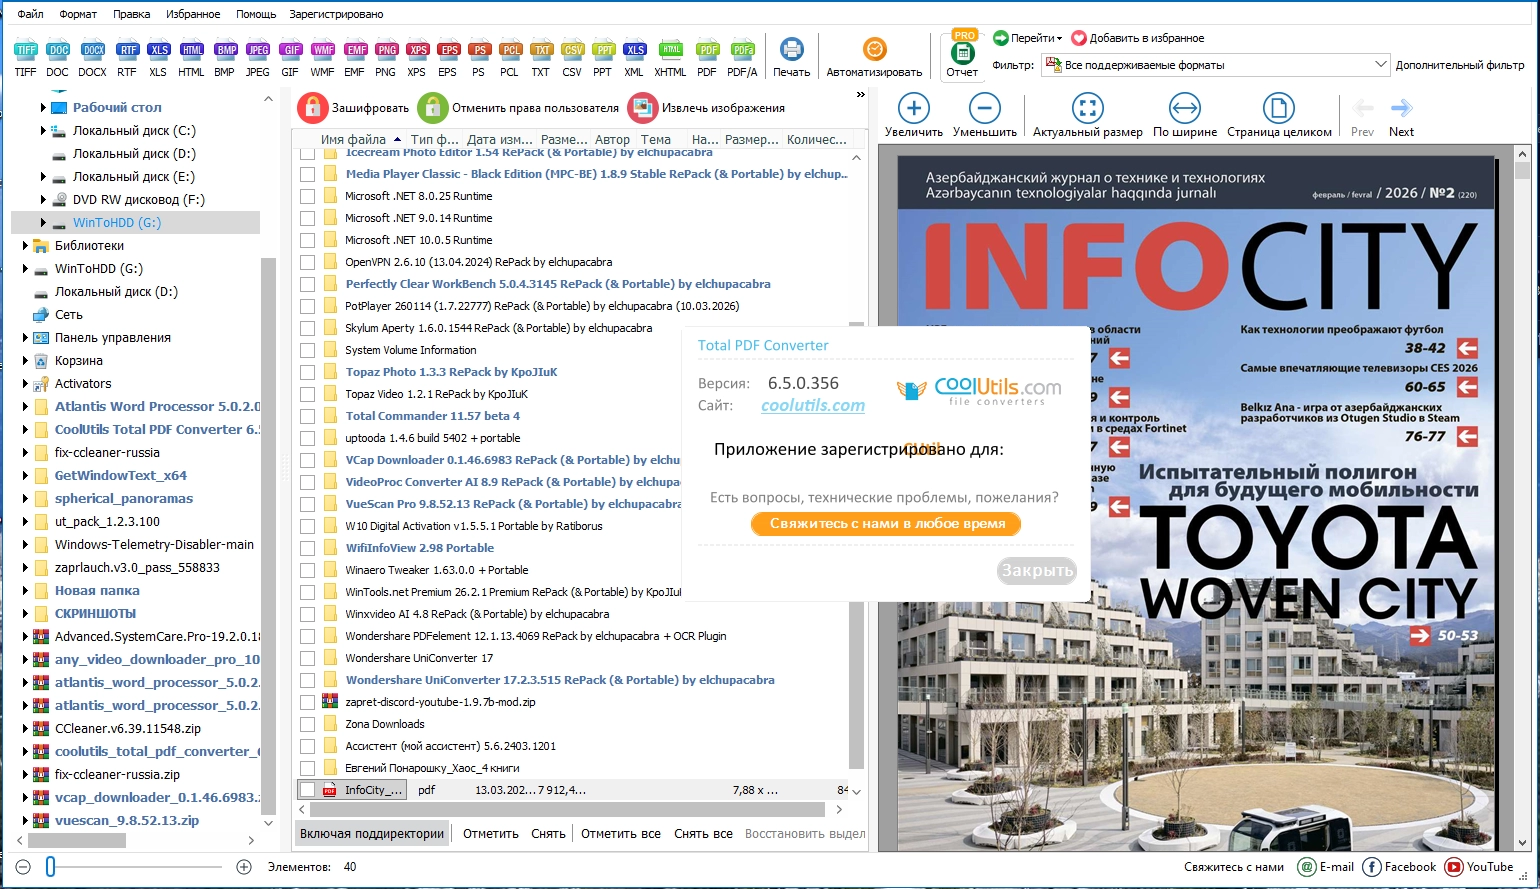Screen dimensions: 1540x889
Task: Check OpenVPN 2.6.10 RePack checkbox
Action: pyautogui.click(x=308, y=262)
